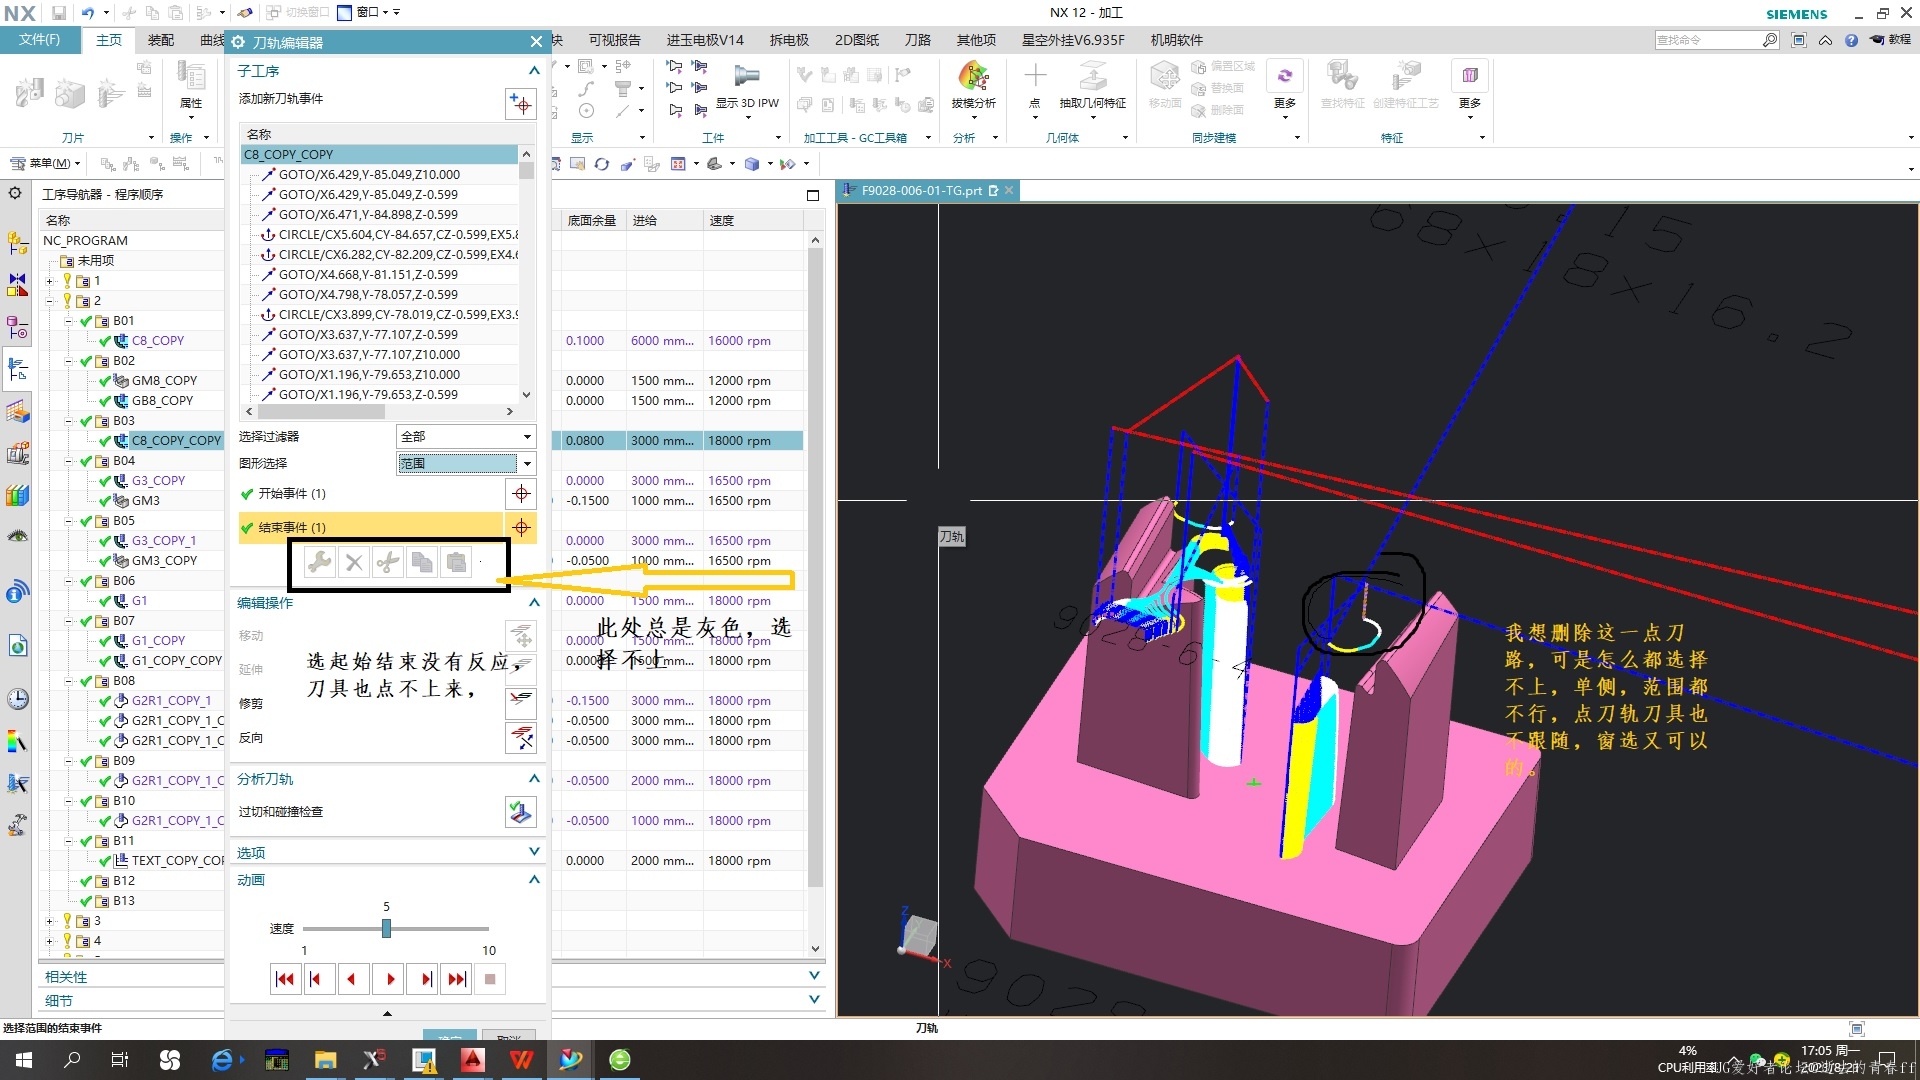Screen dimensions: 1920x1080
Task: Click the add new tool path event icon
Action: pyautogui.click(x=520, y=103)
